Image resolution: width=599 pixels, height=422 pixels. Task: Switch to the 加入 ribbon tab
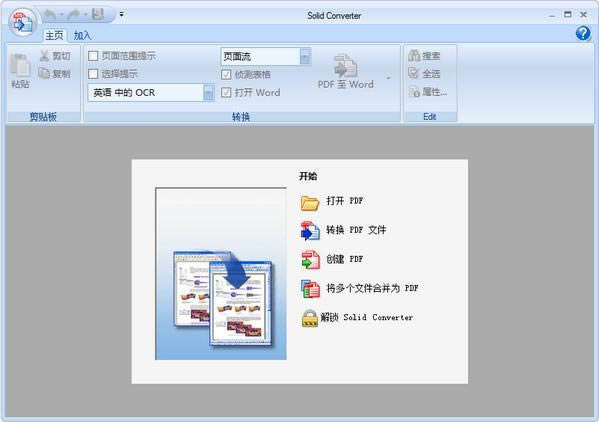82,36
